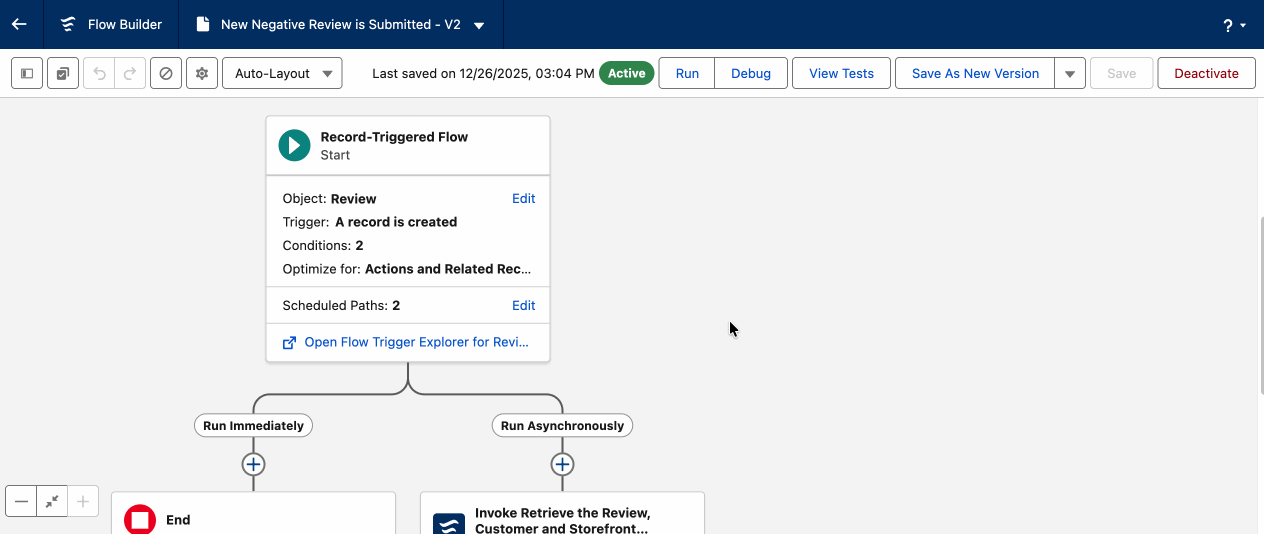The width and height of the screenshot is (1264, 534).
Task: Click the Debug button
Action: tap(750, 73)
